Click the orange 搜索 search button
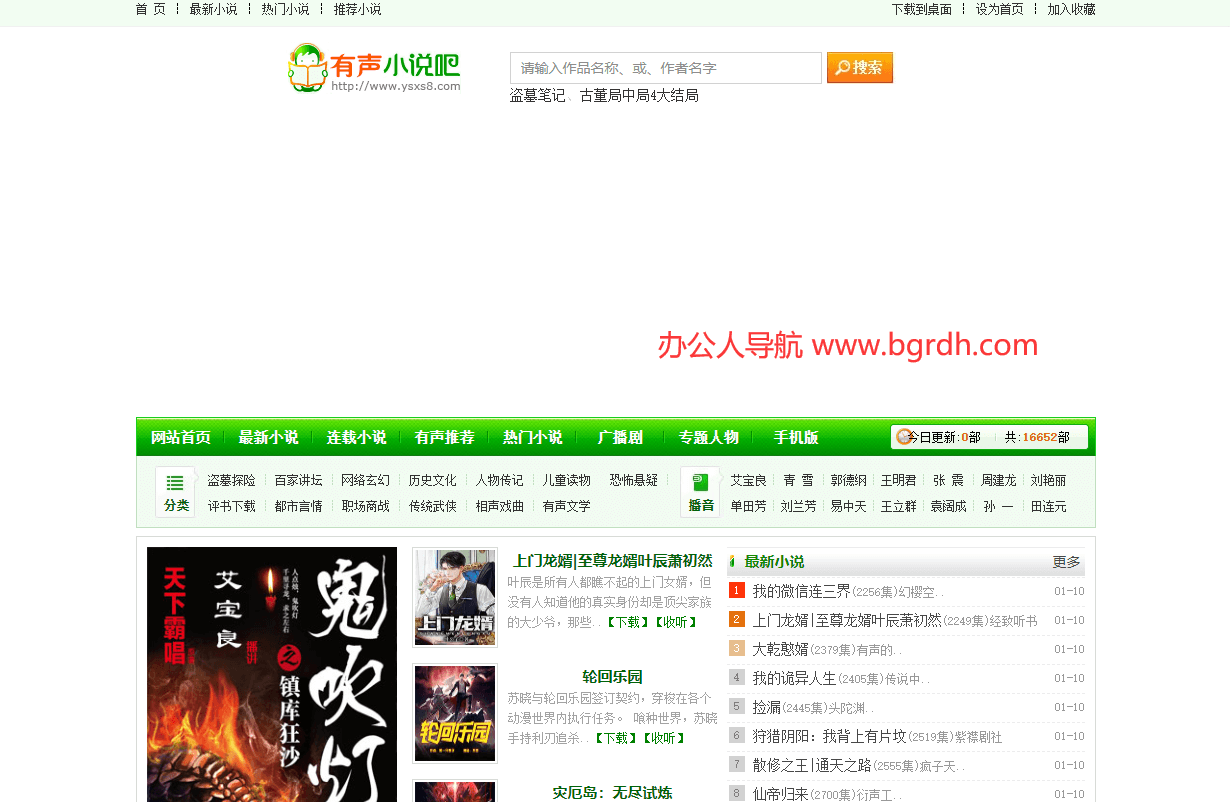The height and width of the screenshot is (802, 1230). click(859, 68)
